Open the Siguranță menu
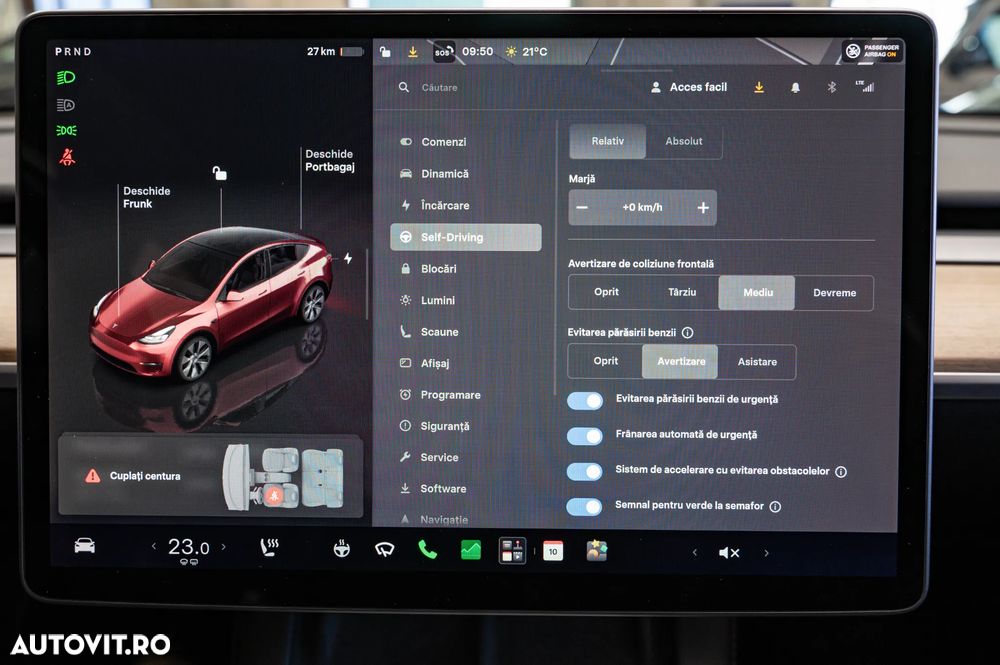1000x665 pixels. pyautogui.click(x=466, y=426)
